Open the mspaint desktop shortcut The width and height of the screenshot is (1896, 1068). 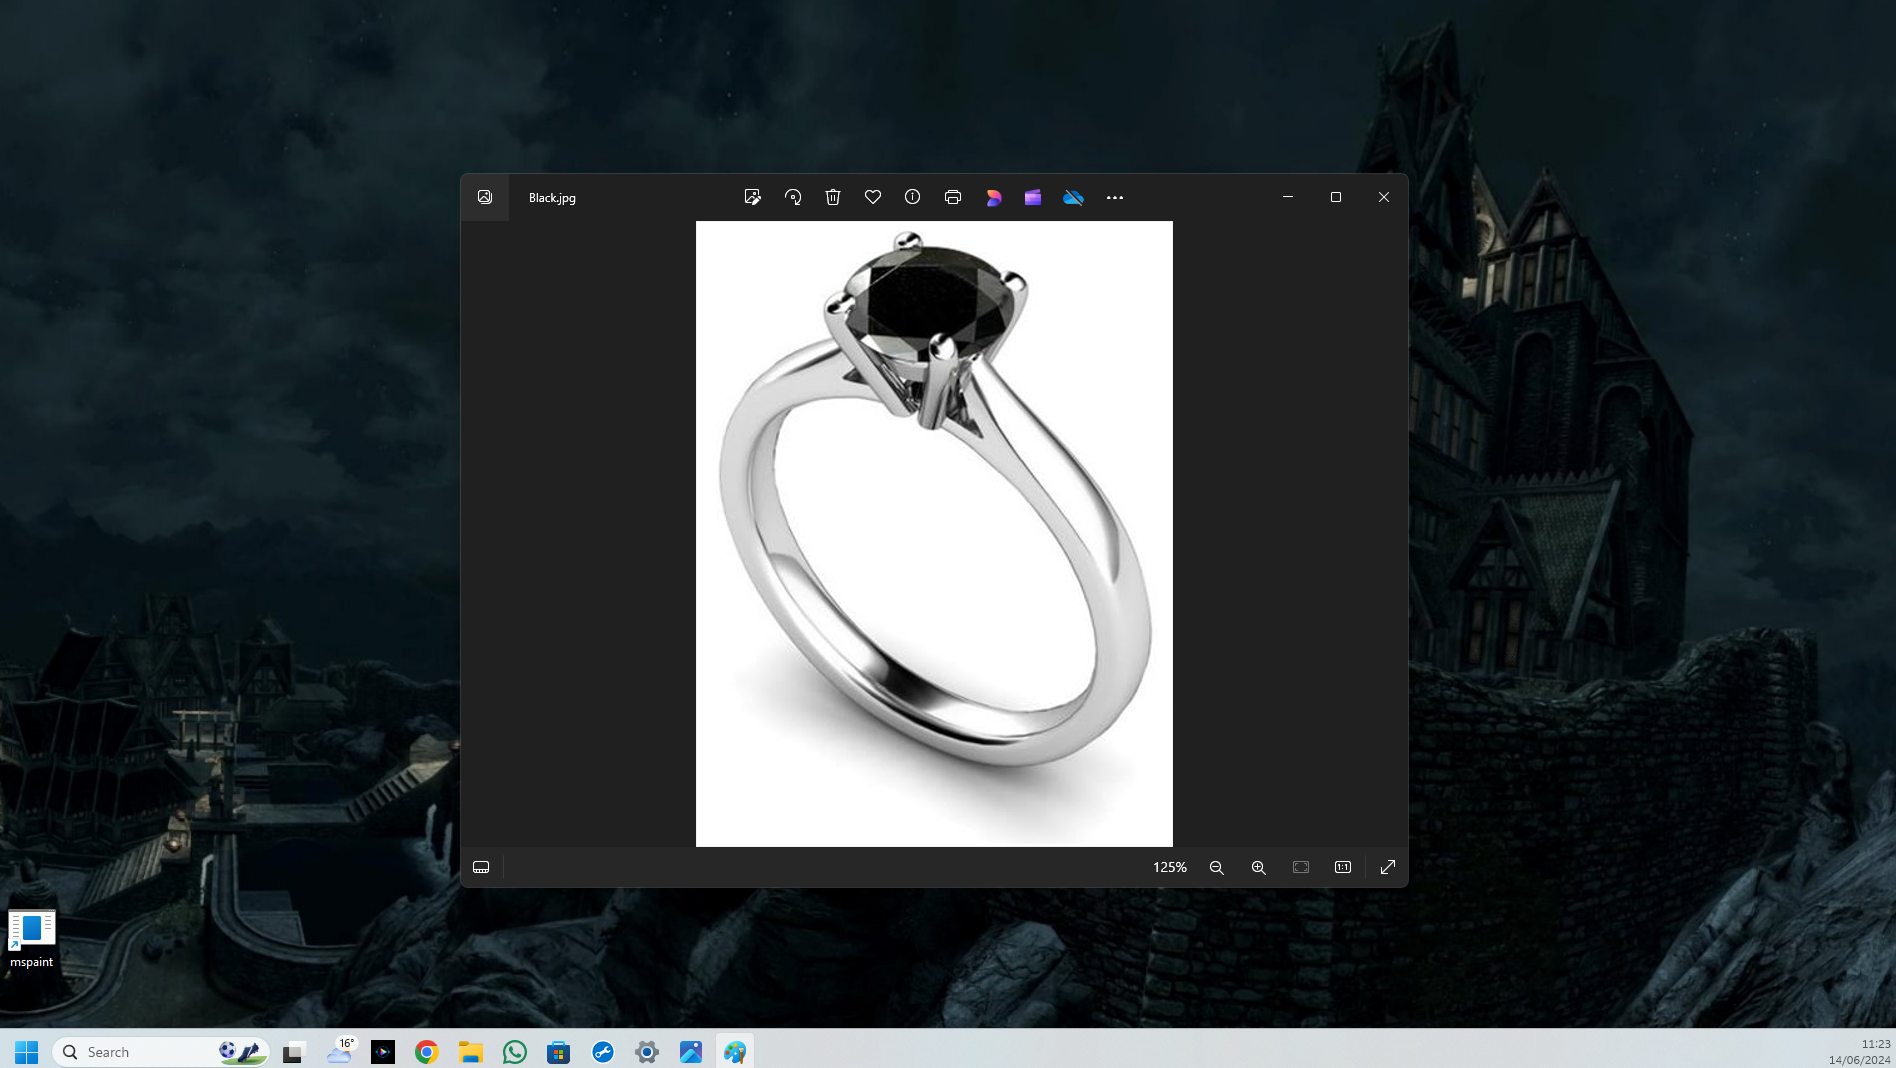click(x=32, y=939)
